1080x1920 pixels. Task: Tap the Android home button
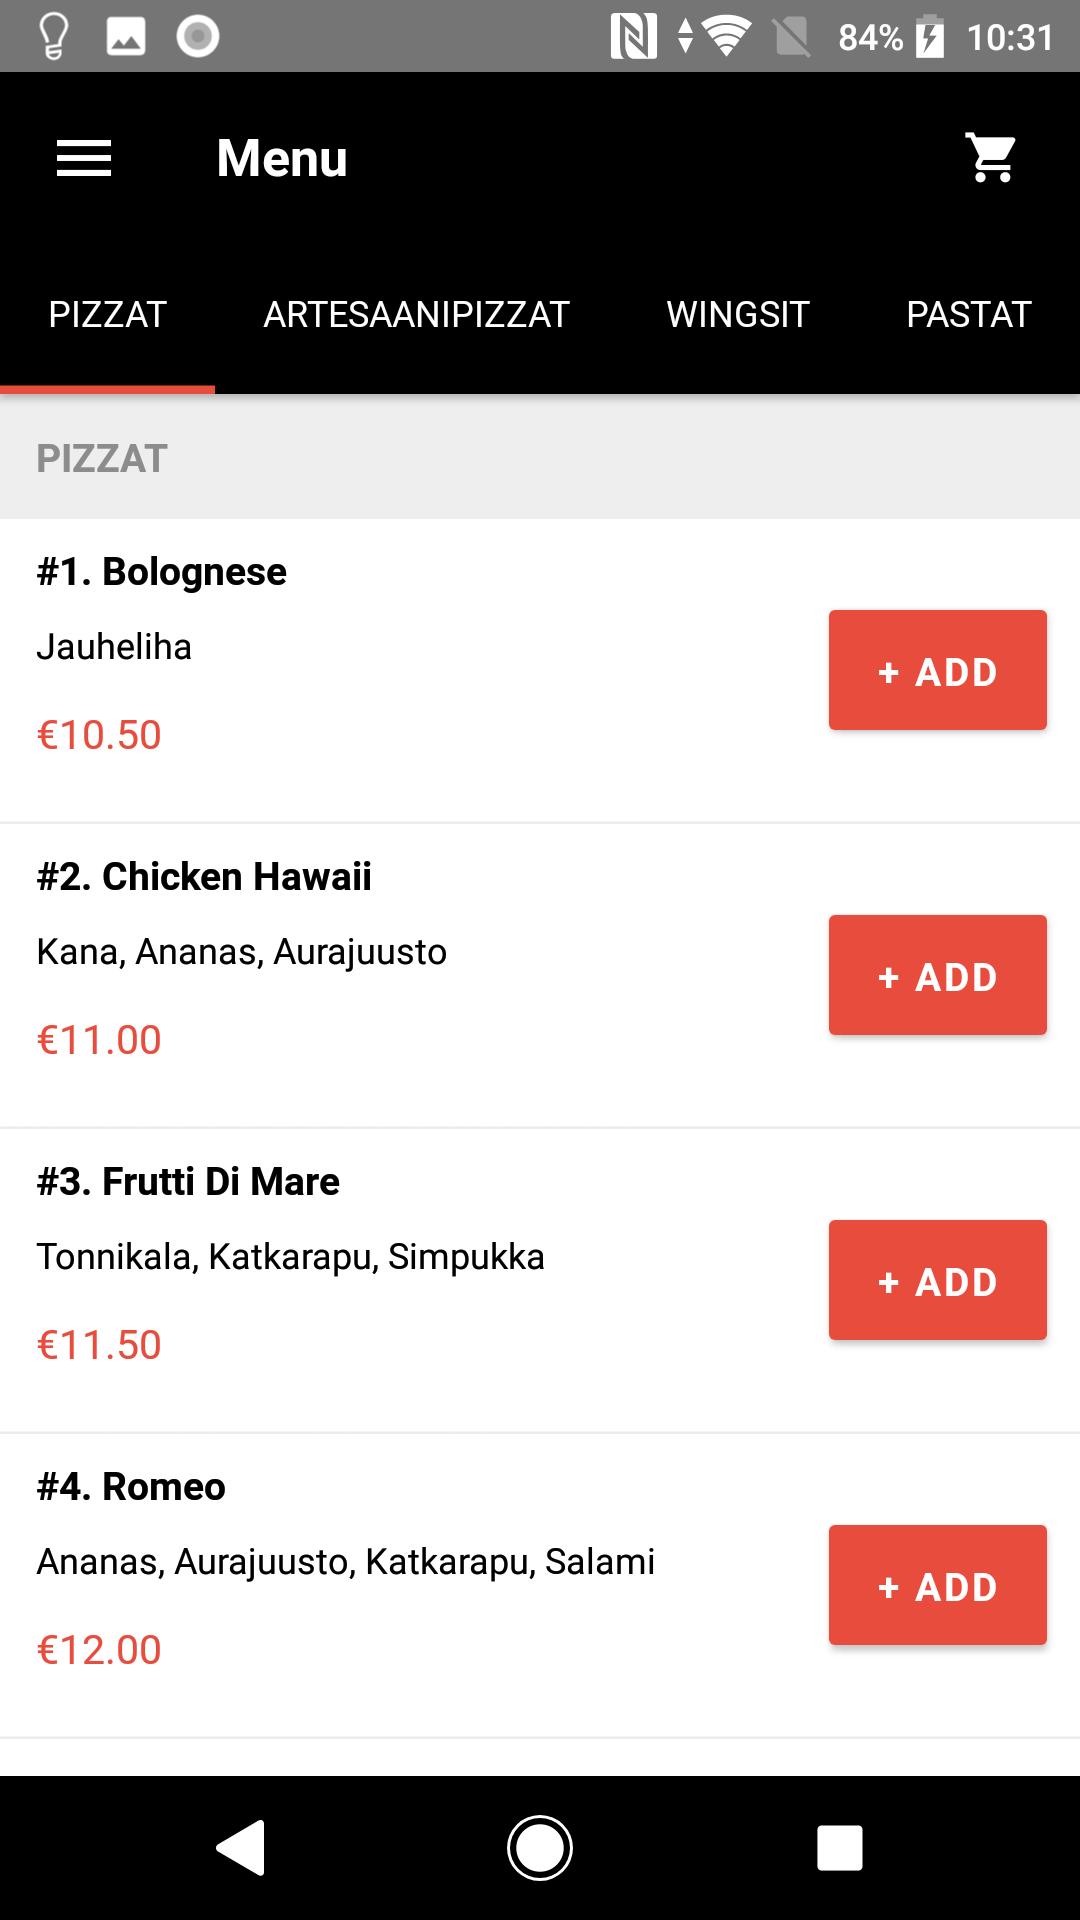tap(540, 1847)
